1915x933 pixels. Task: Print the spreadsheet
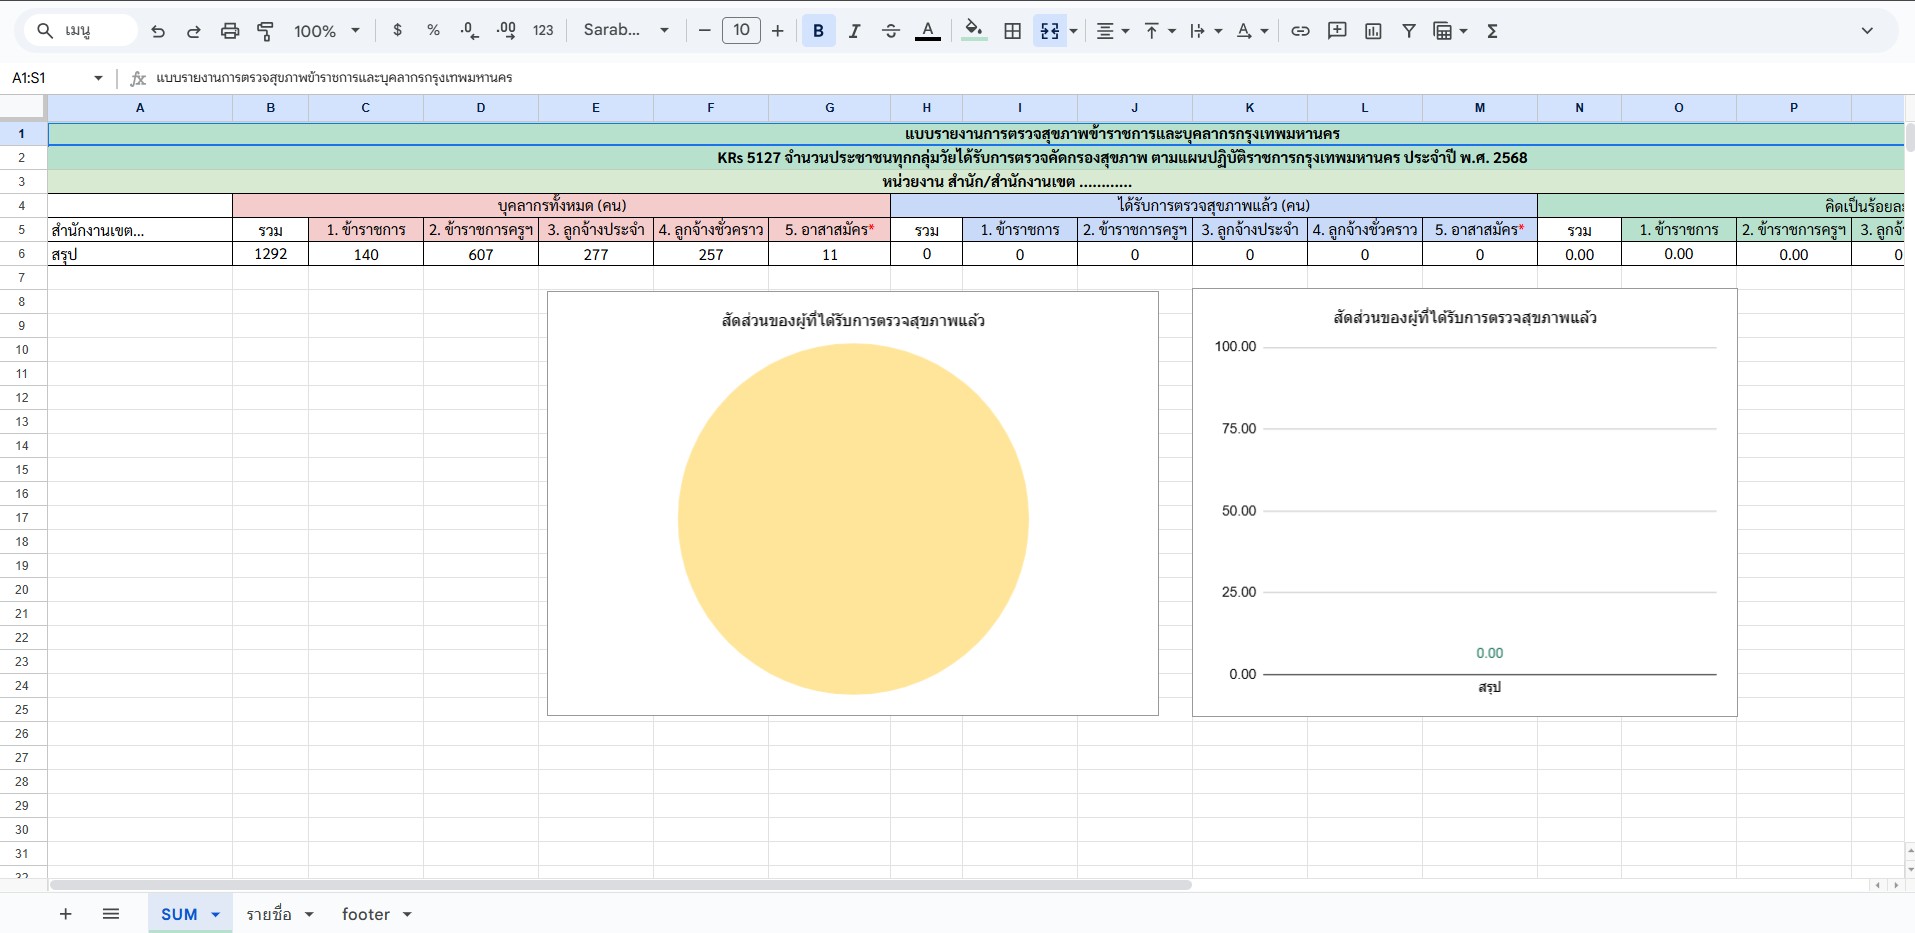click(230, 31)
